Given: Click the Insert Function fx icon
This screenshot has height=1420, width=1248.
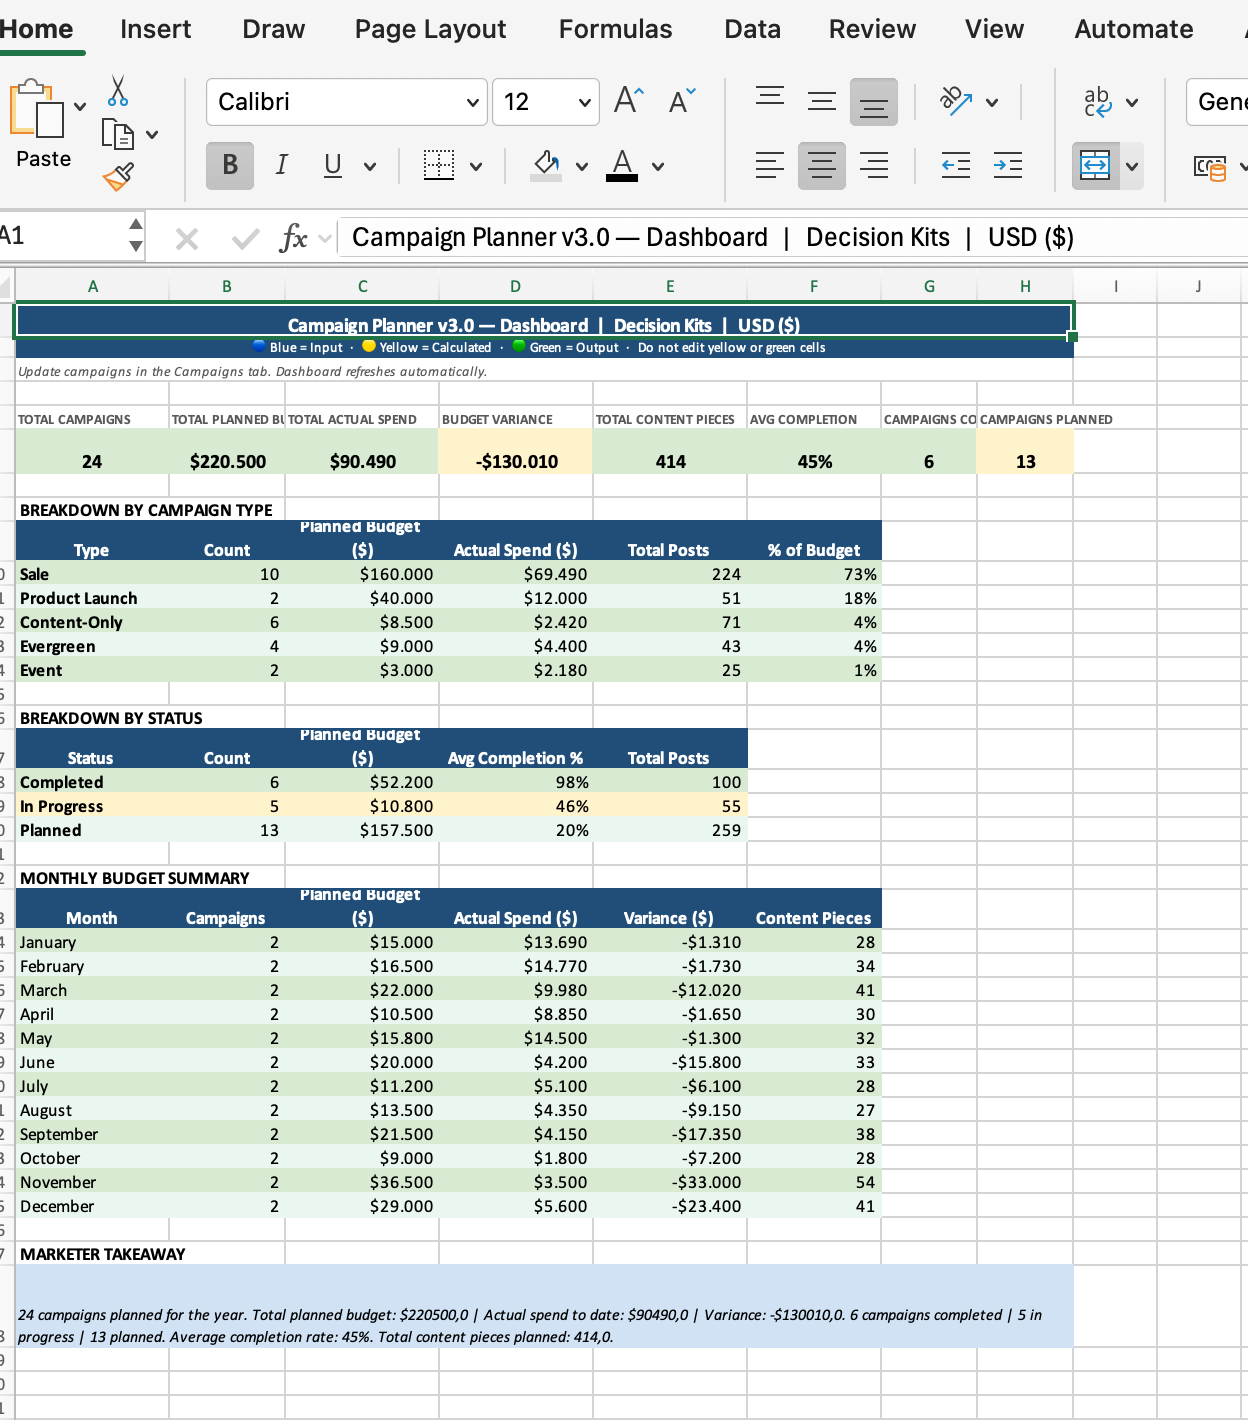Looking at the screenshot, I should [293, 238].
